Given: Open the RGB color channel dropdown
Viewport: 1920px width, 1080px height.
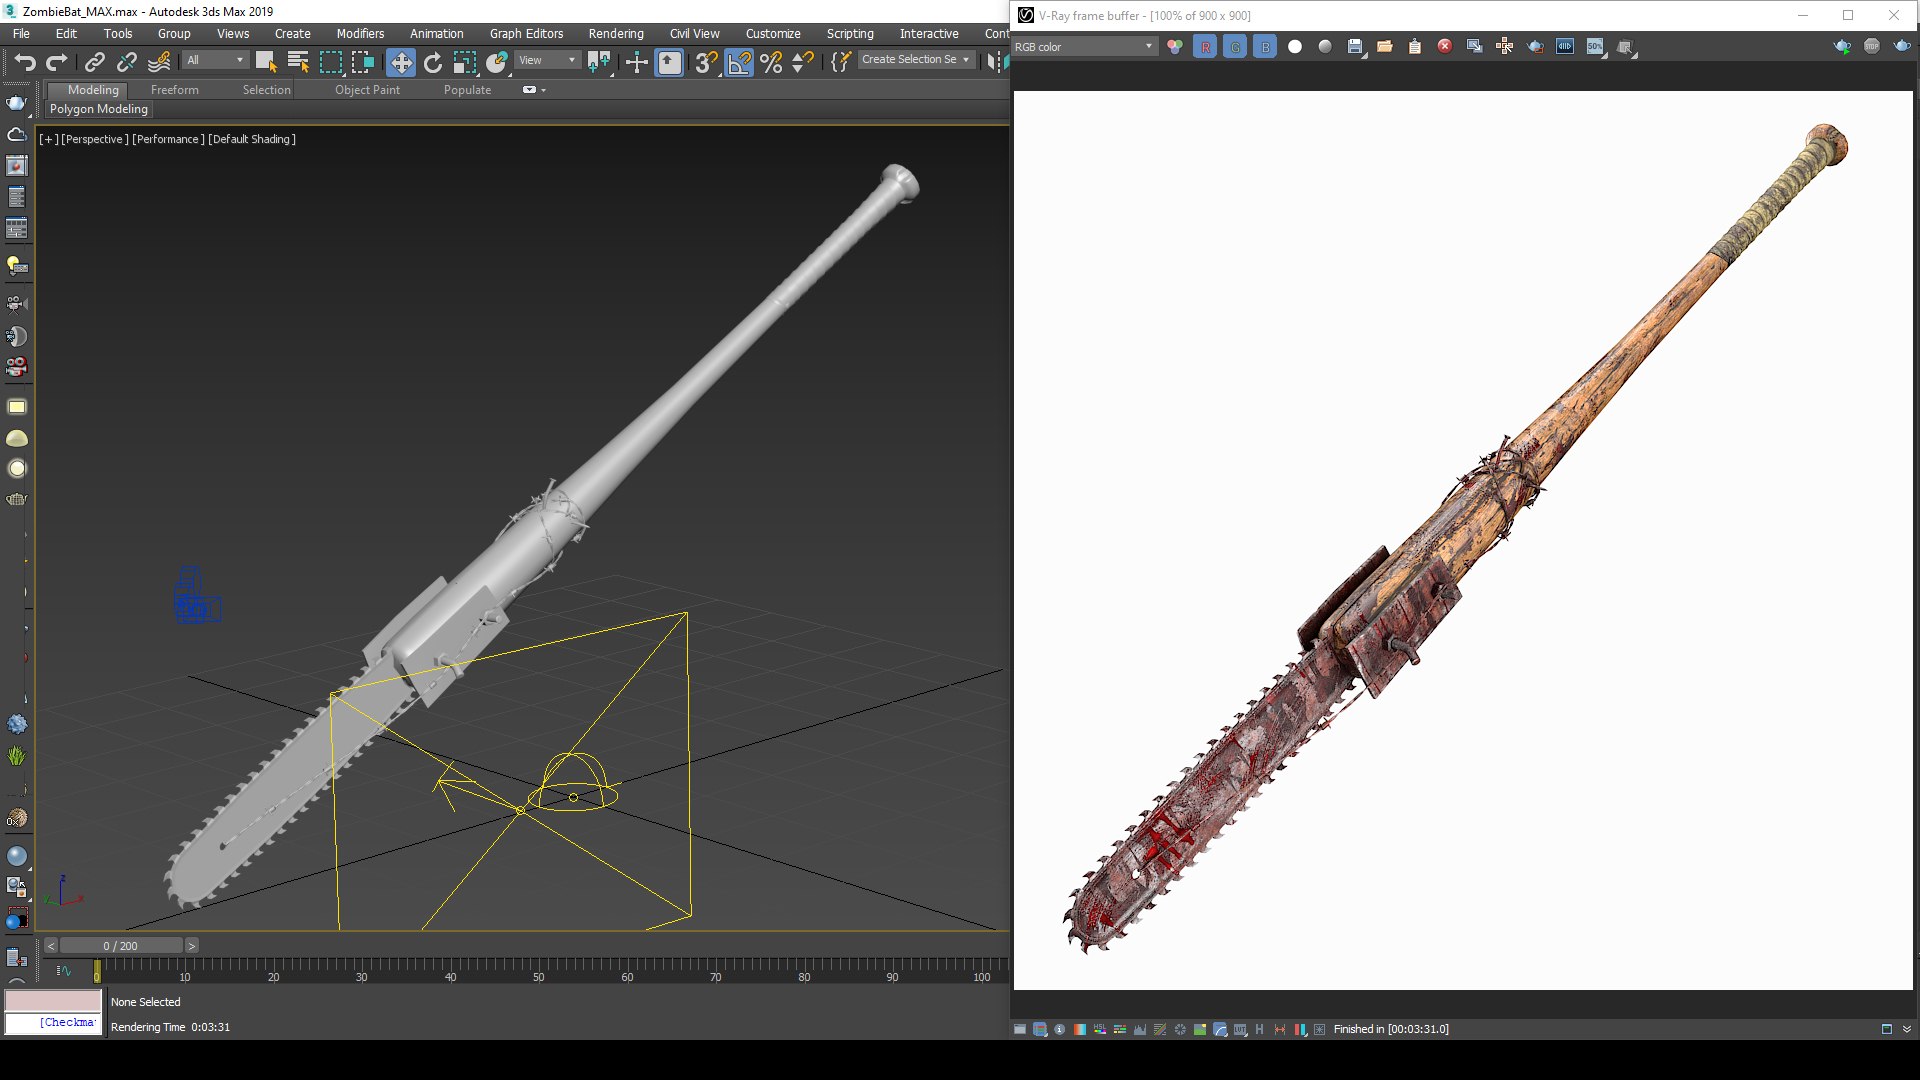Looking at the screenshot, I should click(1084, 47).
